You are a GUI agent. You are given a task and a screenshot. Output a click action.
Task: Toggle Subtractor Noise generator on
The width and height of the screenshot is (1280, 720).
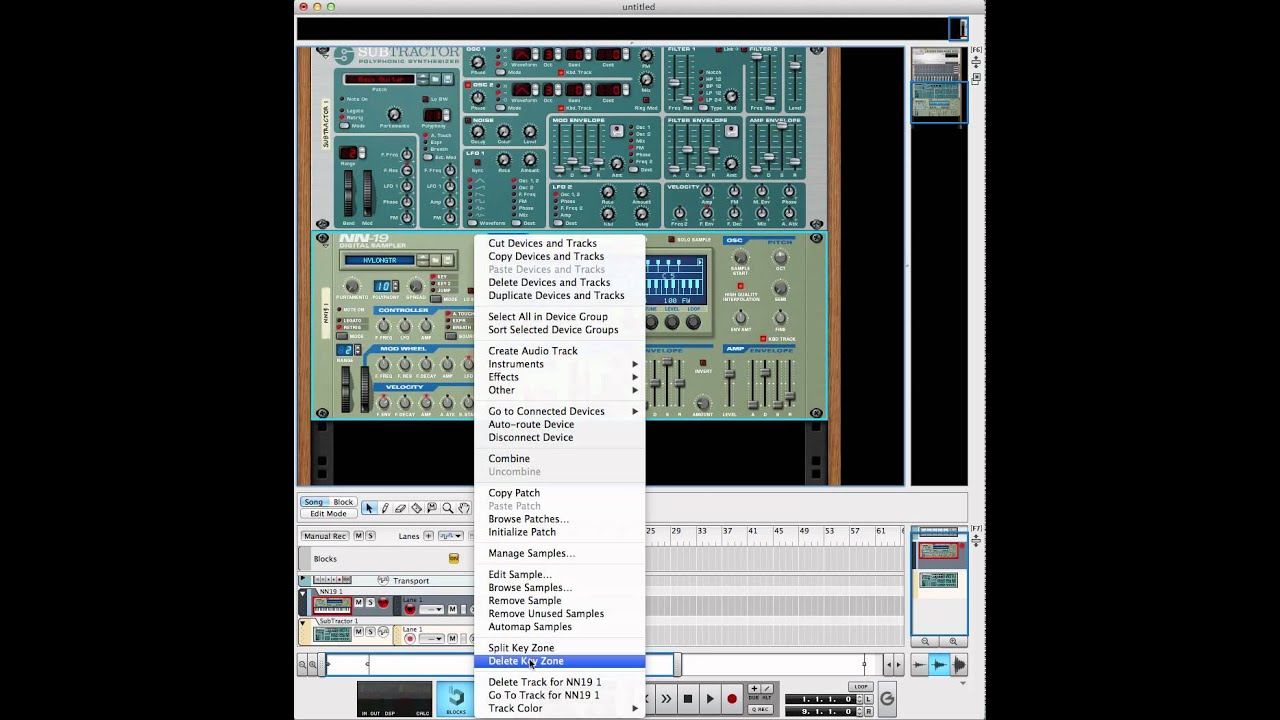coord(468,121)
